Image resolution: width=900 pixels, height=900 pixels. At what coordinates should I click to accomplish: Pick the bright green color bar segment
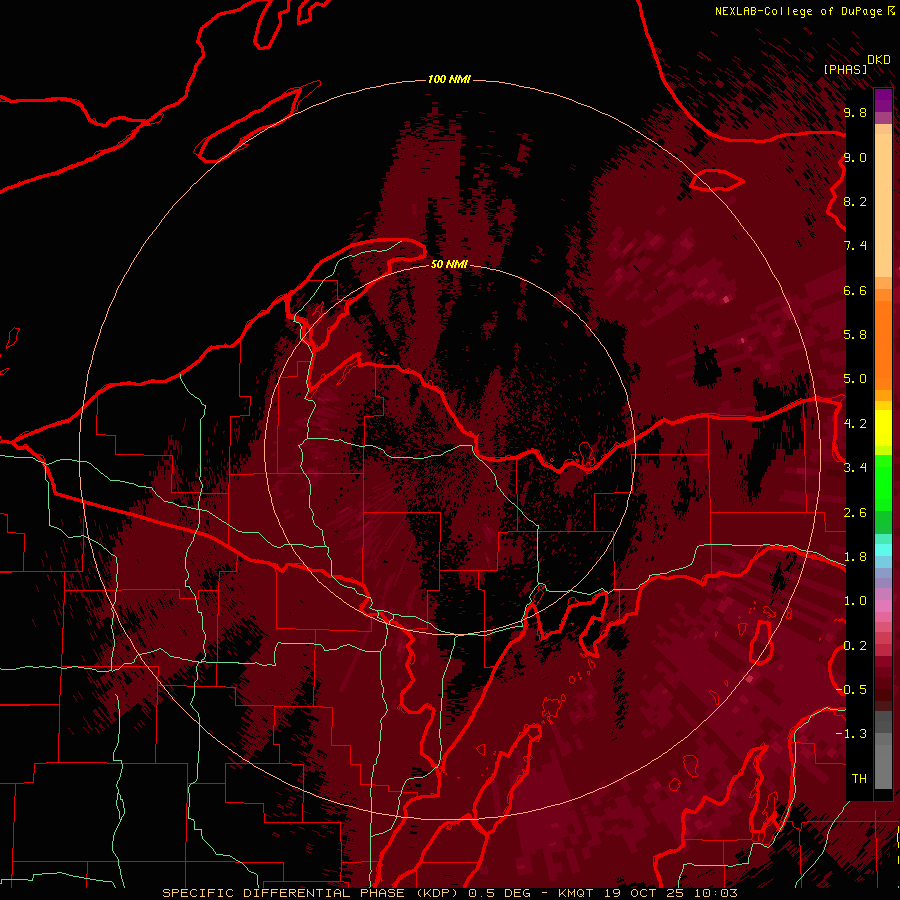883,484
